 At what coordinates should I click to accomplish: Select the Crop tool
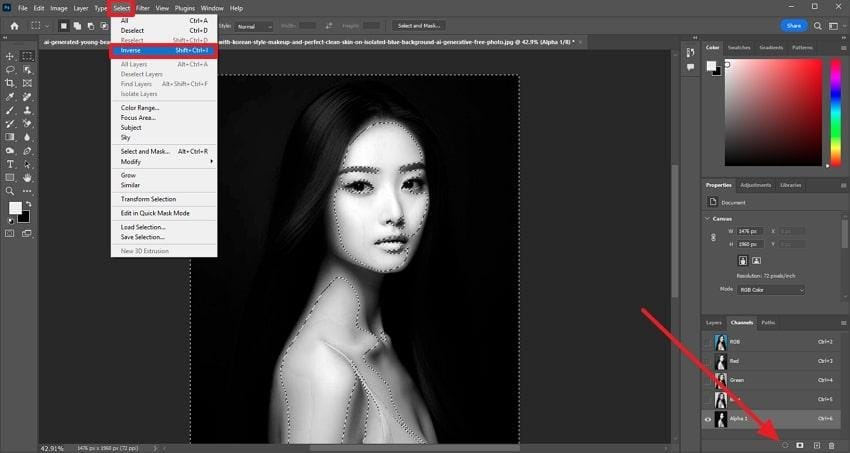click(10, 83)
